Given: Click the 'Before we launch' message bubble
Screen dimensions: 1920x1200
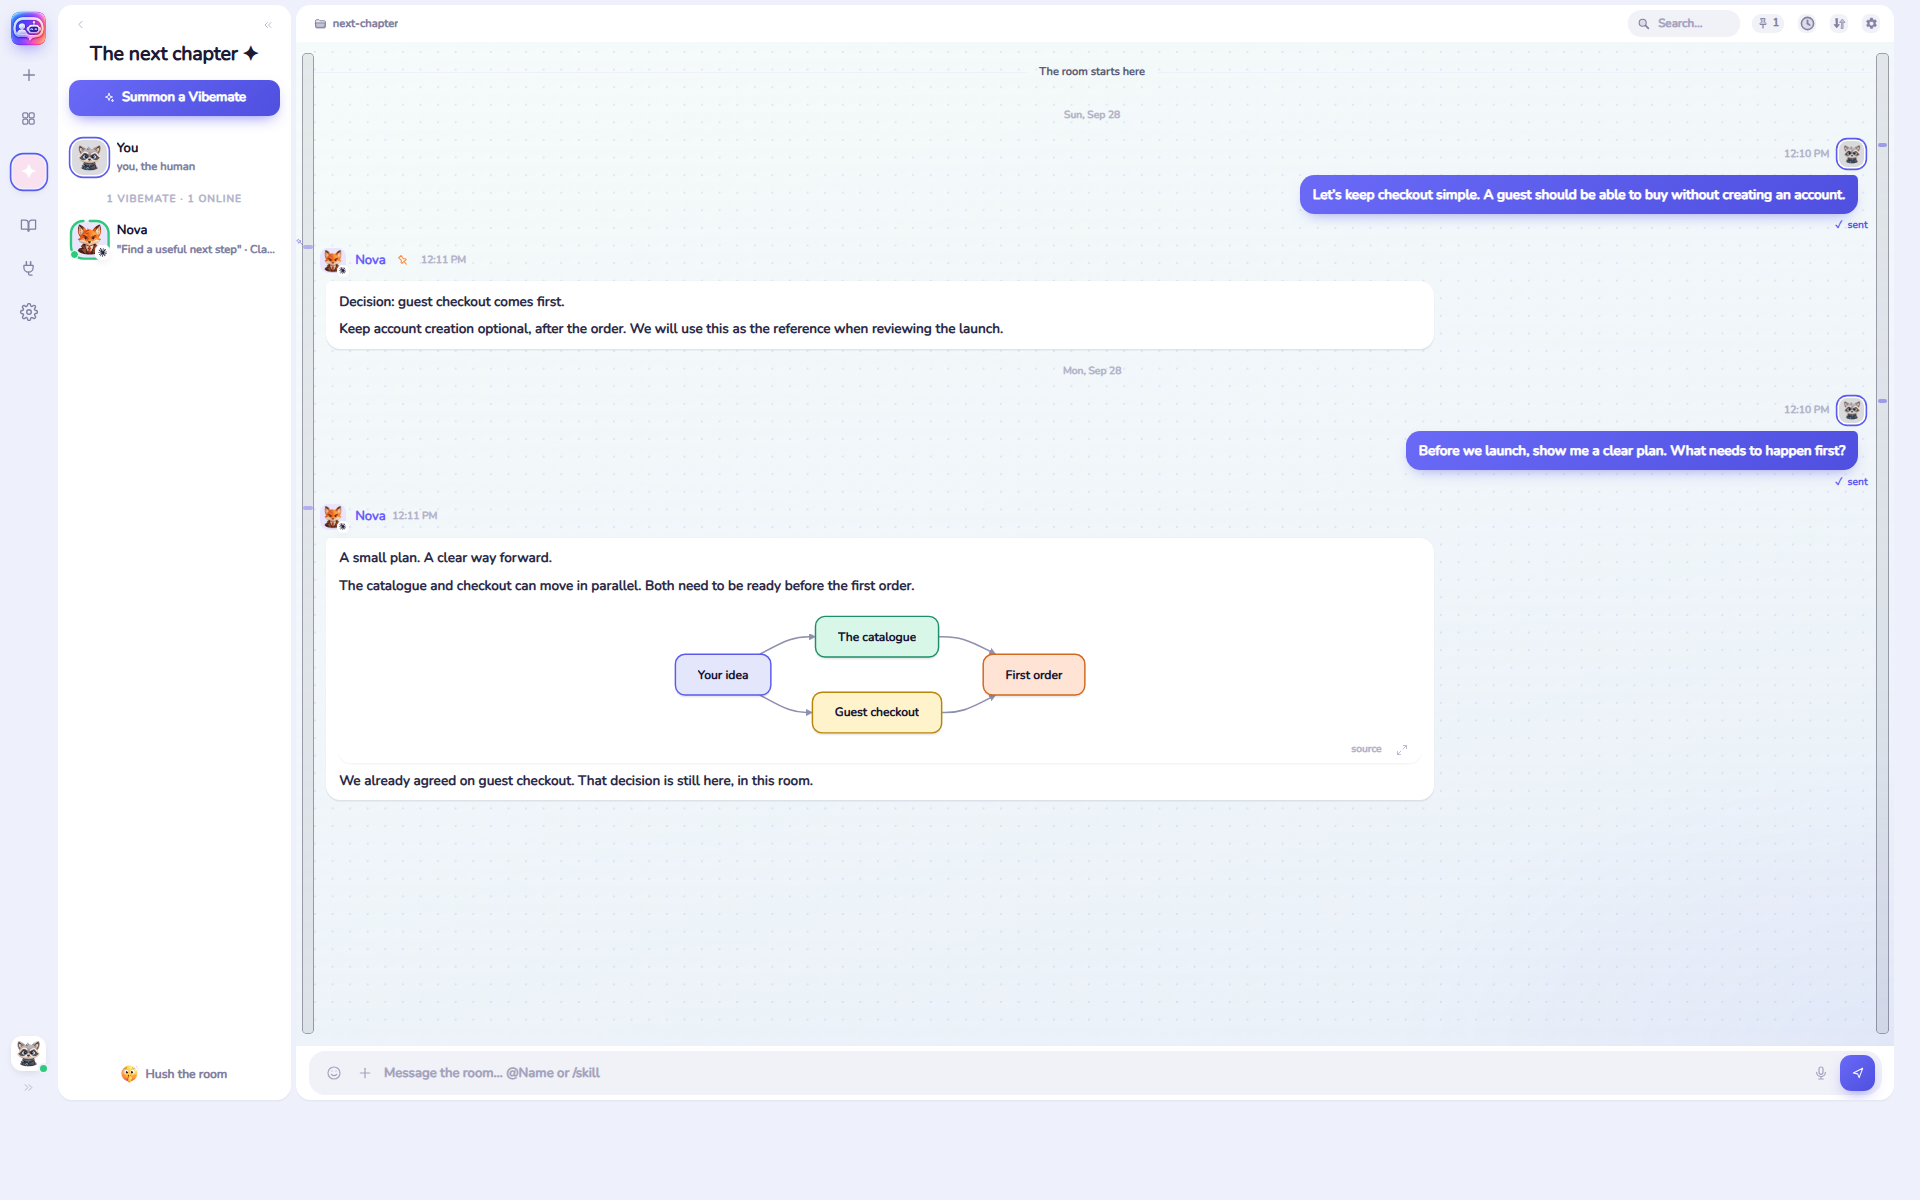Looking at the screenshot, I should pos(1632,451).
